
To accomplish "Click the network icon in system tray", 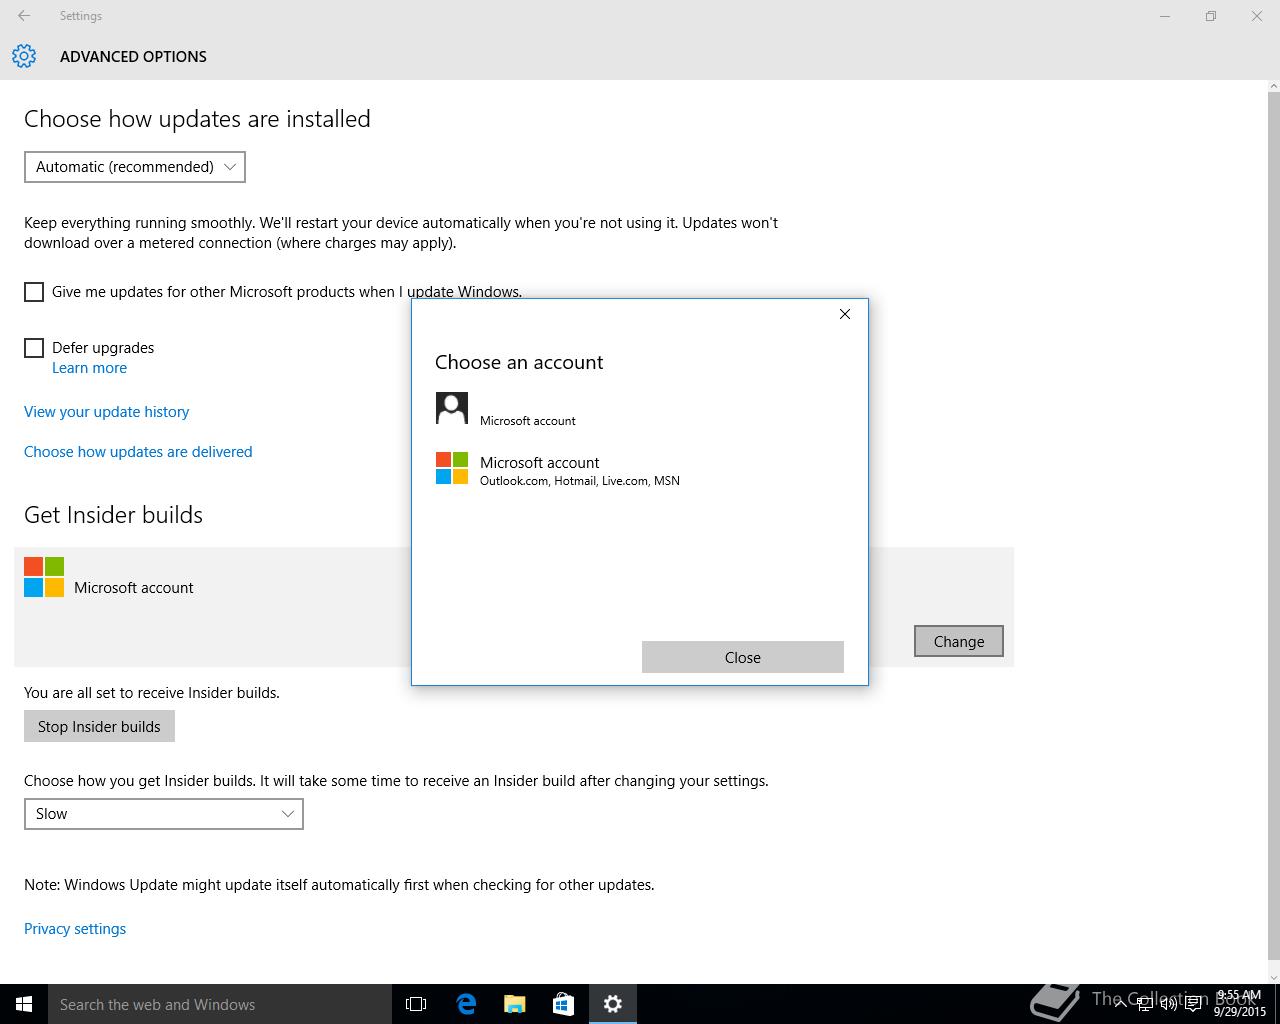I will pos(1145,1004).
